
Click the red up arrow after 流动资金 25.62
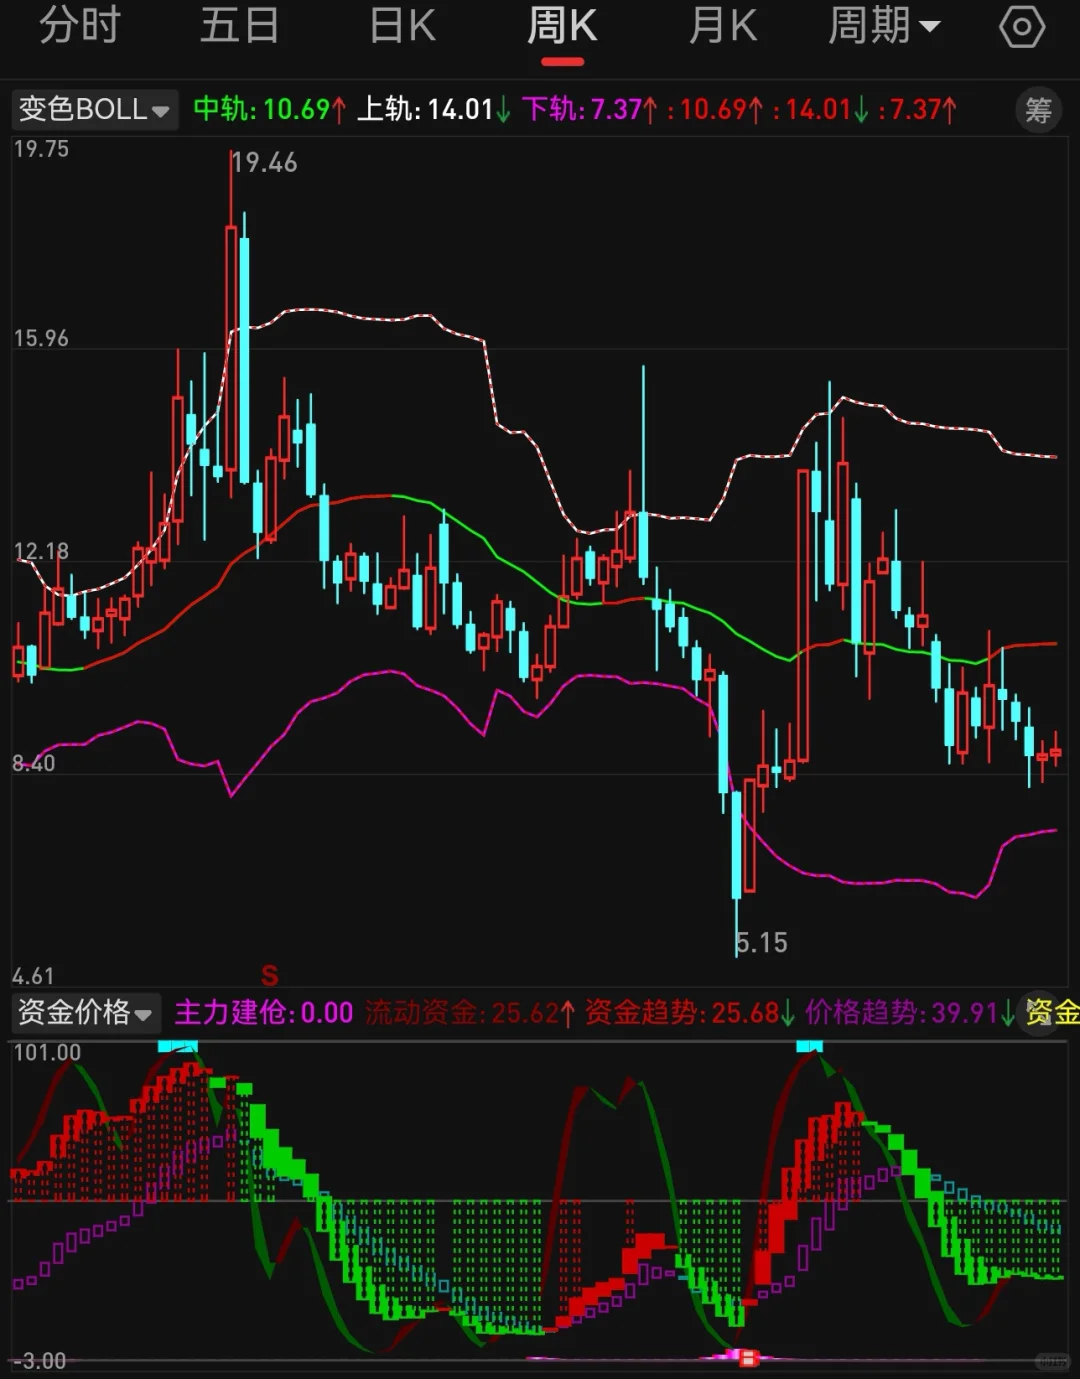tap(568, 1013)
